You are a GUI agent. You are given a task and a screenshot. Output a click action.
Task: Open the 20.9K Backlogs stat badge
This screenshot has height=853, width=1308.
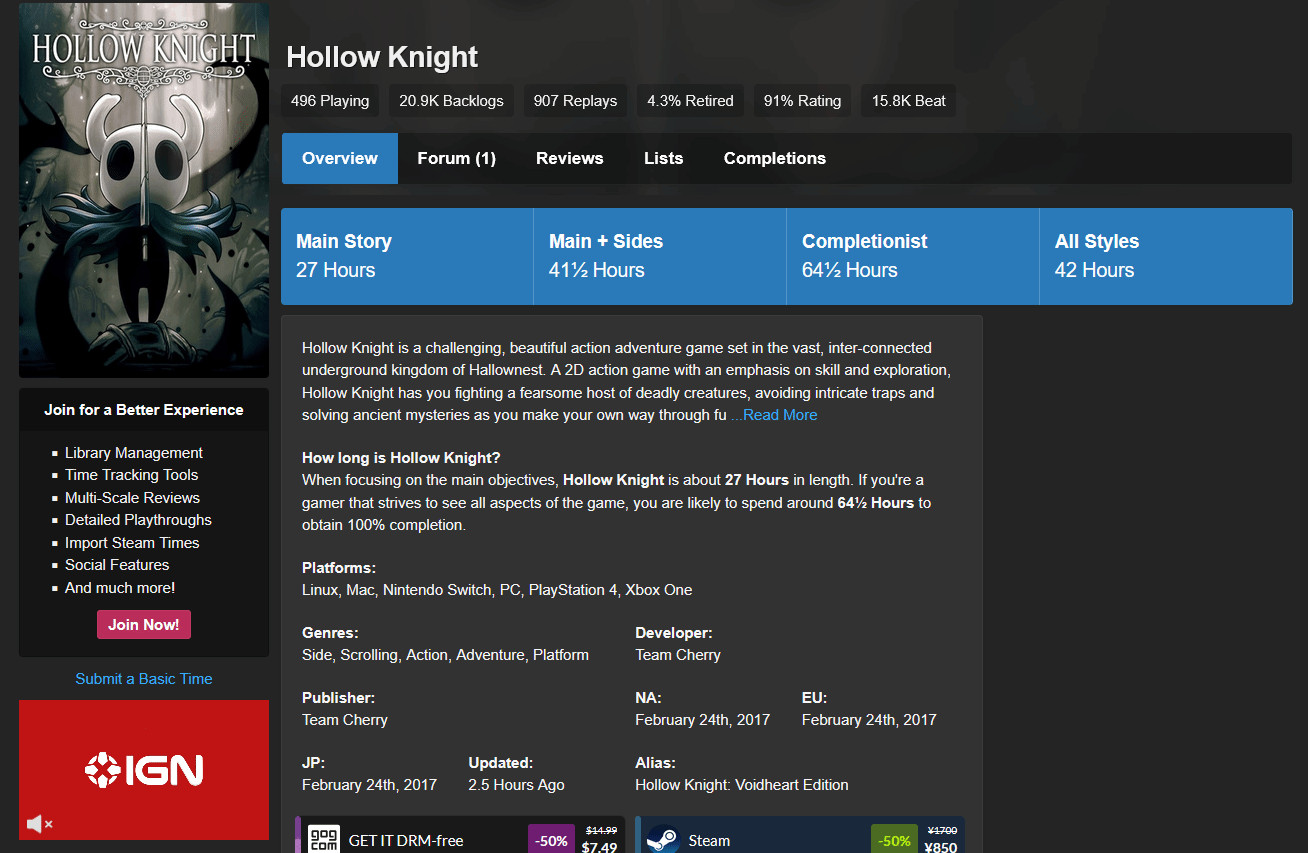pos(451,101)
